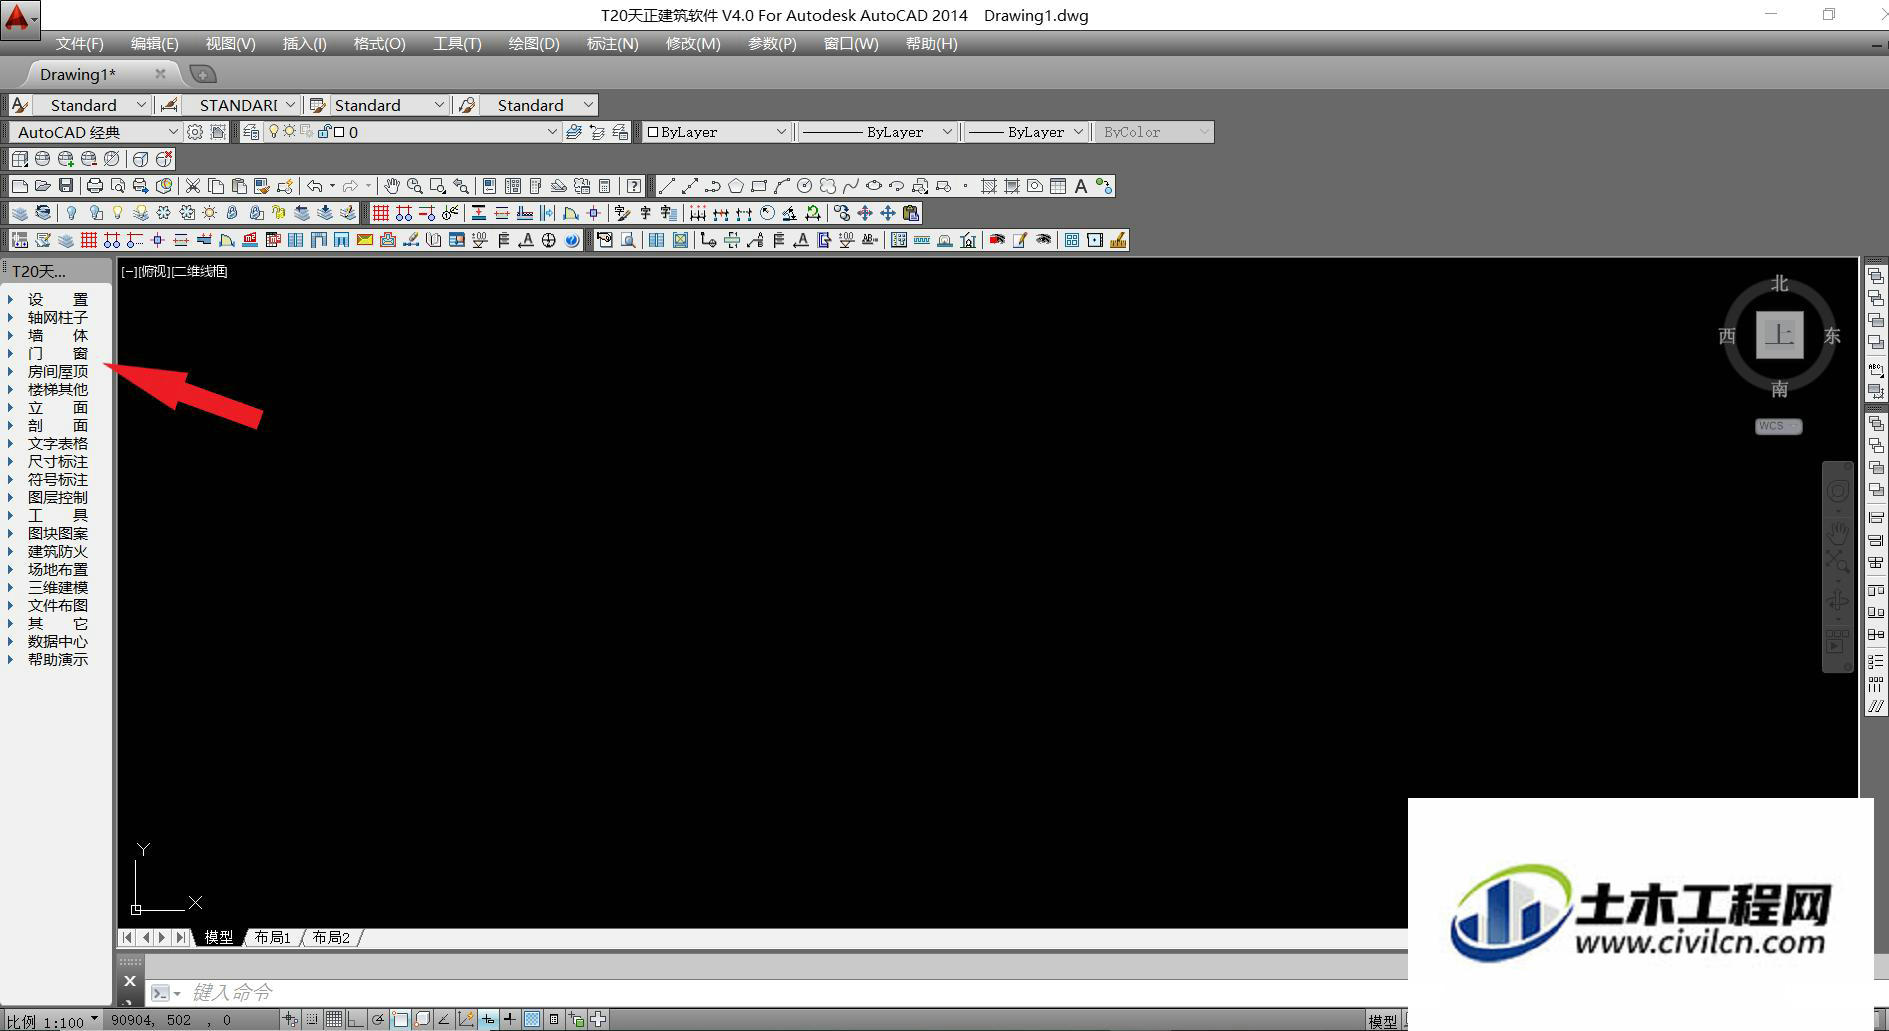This screenshot has width=1889, height=1031.
Task: Toggle Lineweight display in status bar
Action: 510,1020
